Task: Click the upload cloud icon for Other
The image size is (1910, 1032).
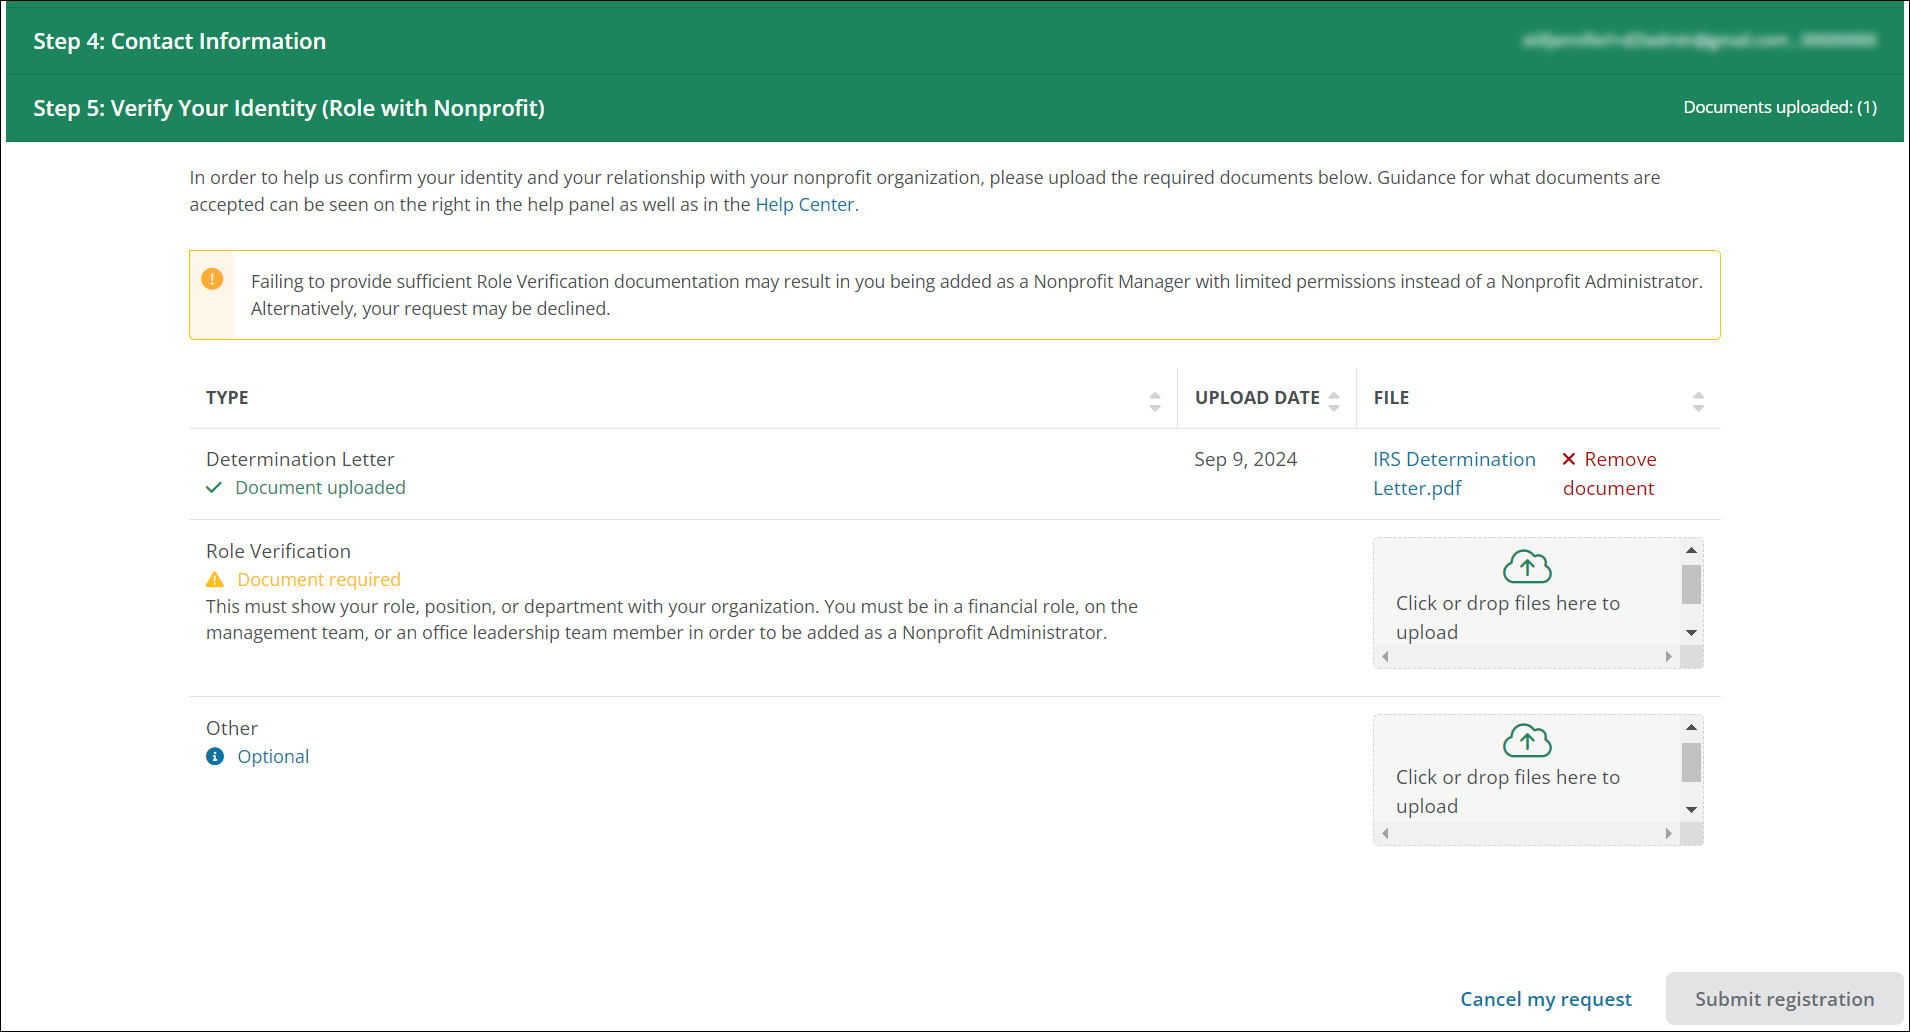Action: [x=1527, y=741]
